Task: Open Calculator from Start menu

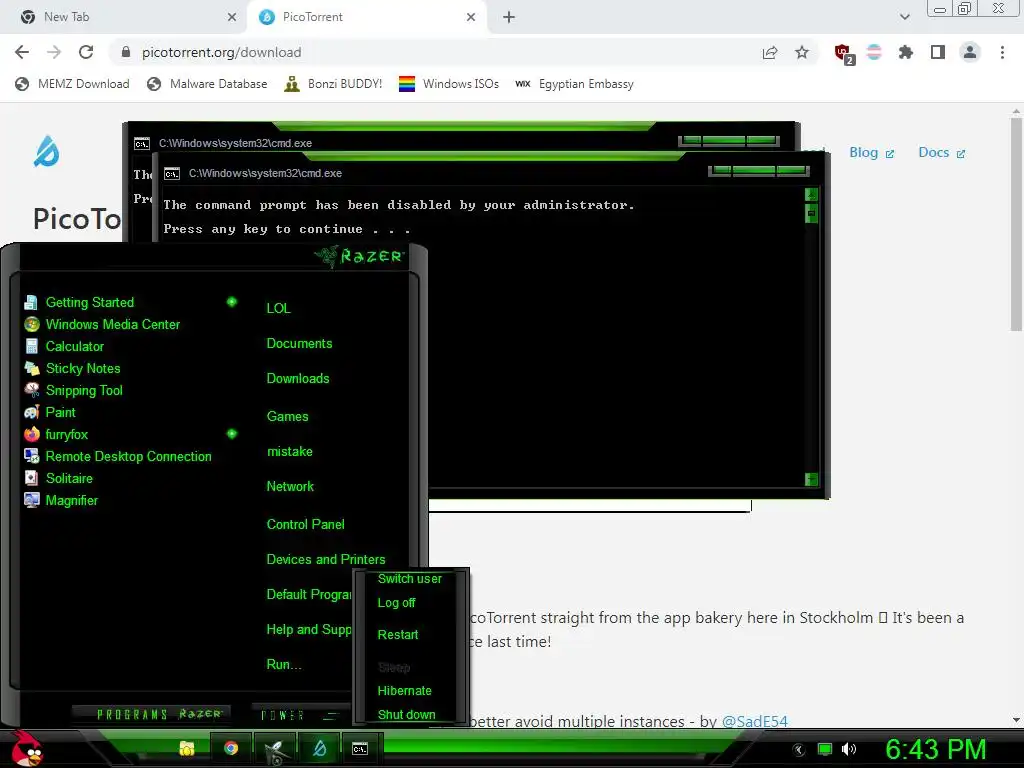Action: (63, 347)
